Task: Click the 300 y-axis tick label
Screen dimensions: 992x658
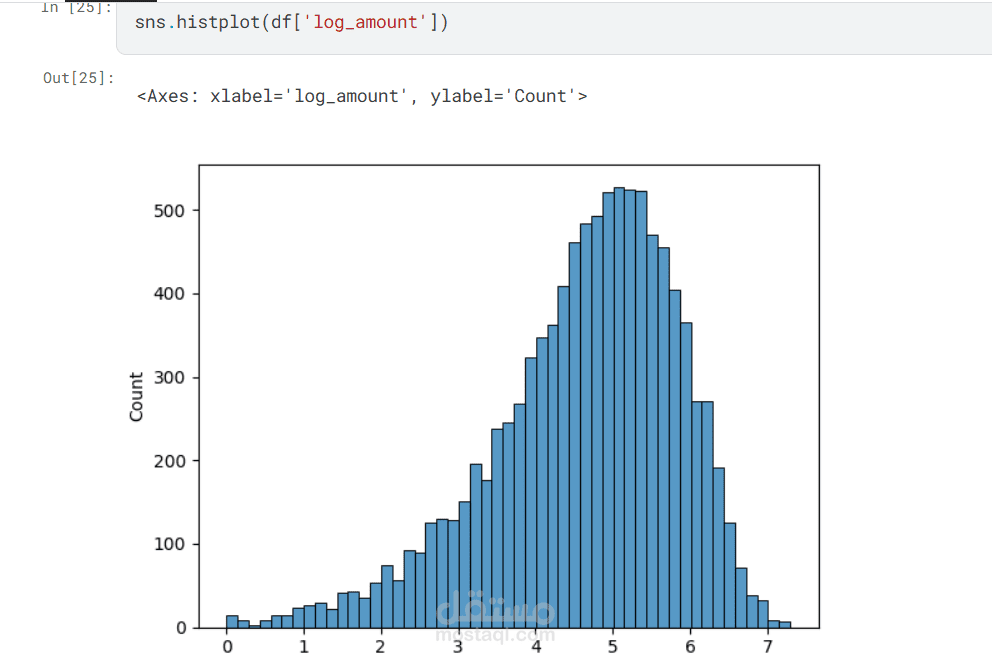Action: [x=169, y=378]
